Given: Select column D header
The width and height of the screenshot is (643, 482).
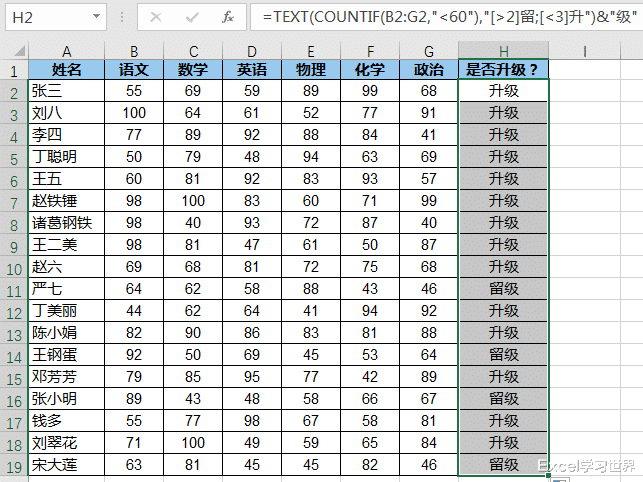Looking at the screenshot, I should [252, 51].
